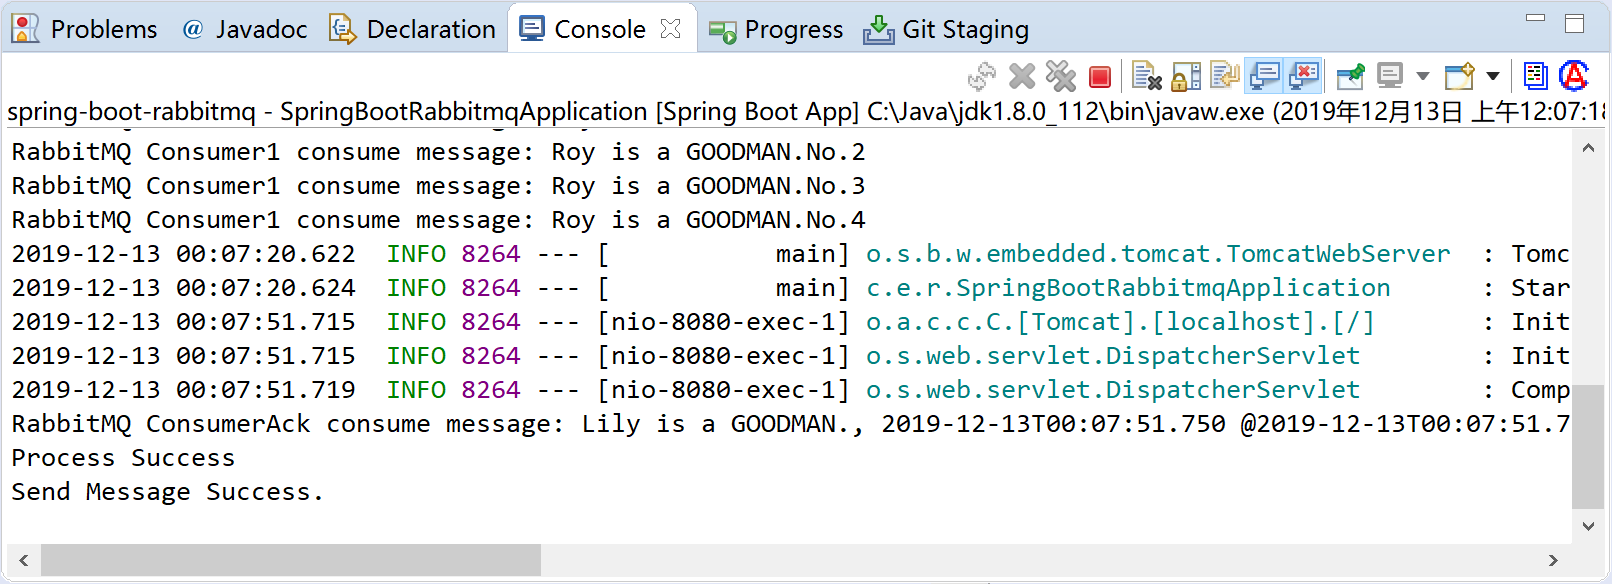Click Remove All Terminated Launches icon
1612x584 pixels.
[1060, 76]
